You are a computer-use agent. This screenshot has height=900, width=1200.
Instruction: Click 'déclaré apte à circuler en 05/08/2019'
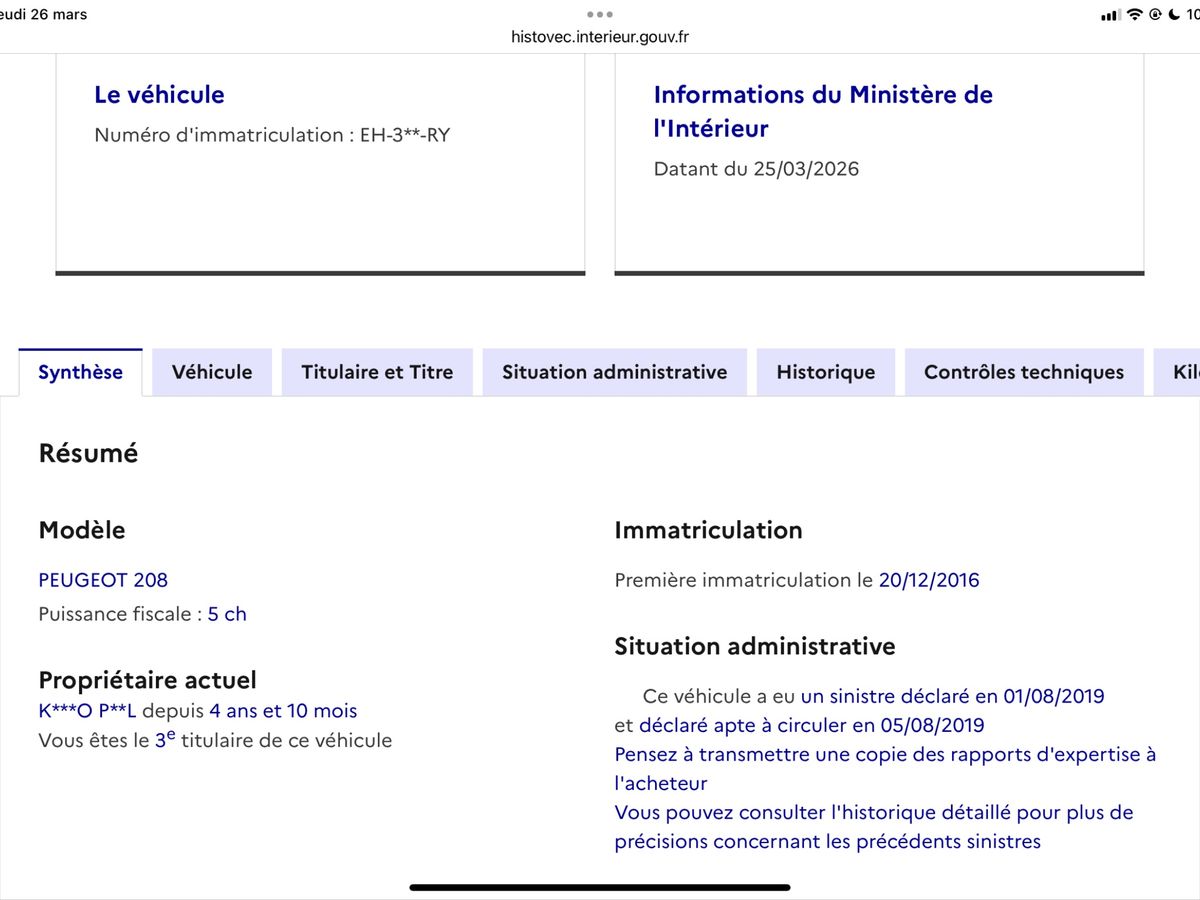click(x=812, y=725)
